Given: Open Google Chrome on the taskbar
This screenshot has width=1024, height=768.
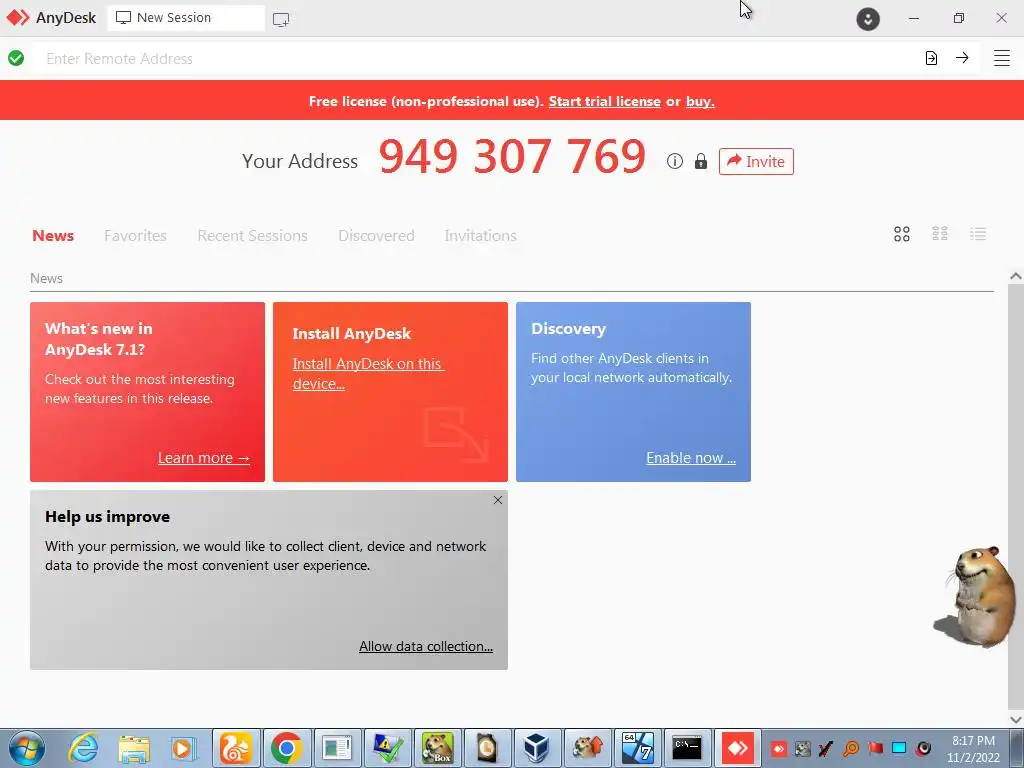Looking at the screenshot, I should coord(286,748).
